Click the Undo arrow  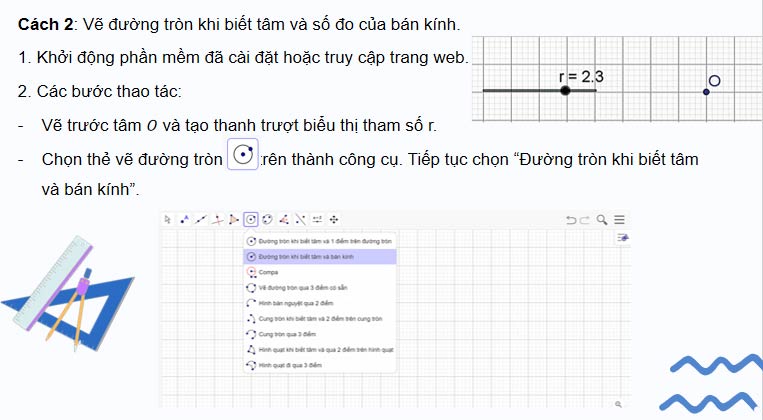click(571, 220)
